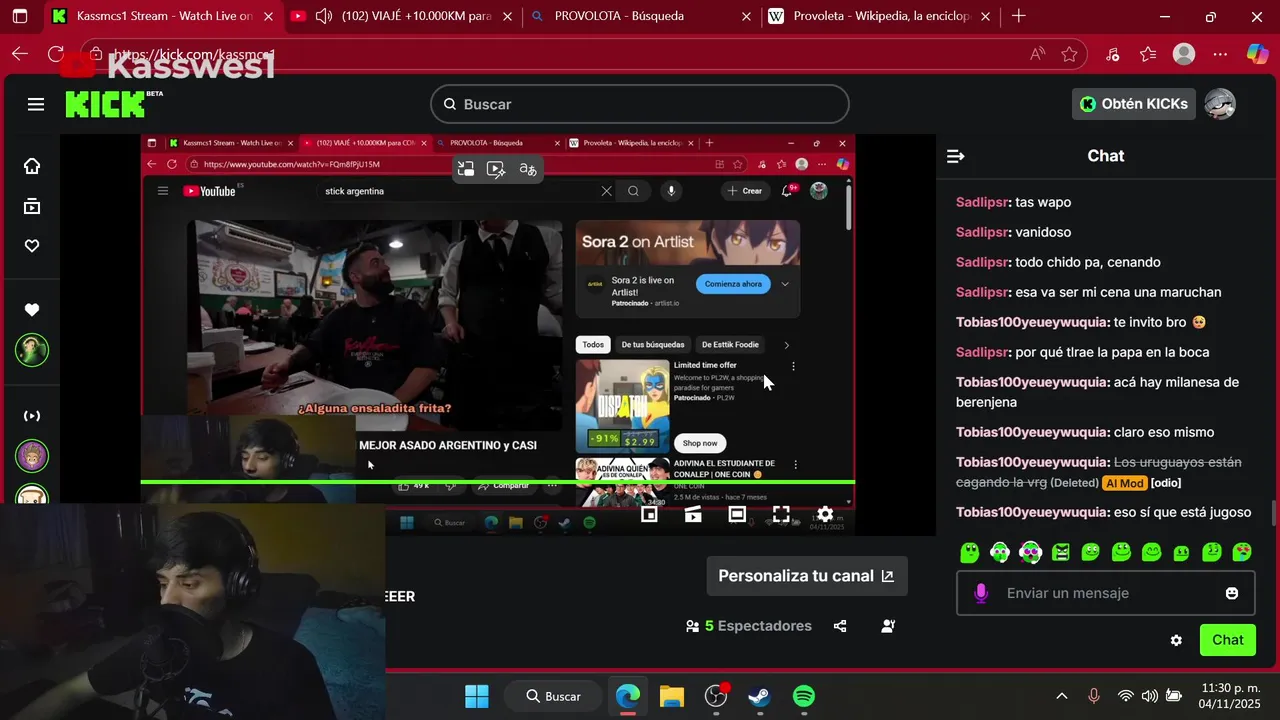
Task: Click the stream video player
Action: [498, 335]
